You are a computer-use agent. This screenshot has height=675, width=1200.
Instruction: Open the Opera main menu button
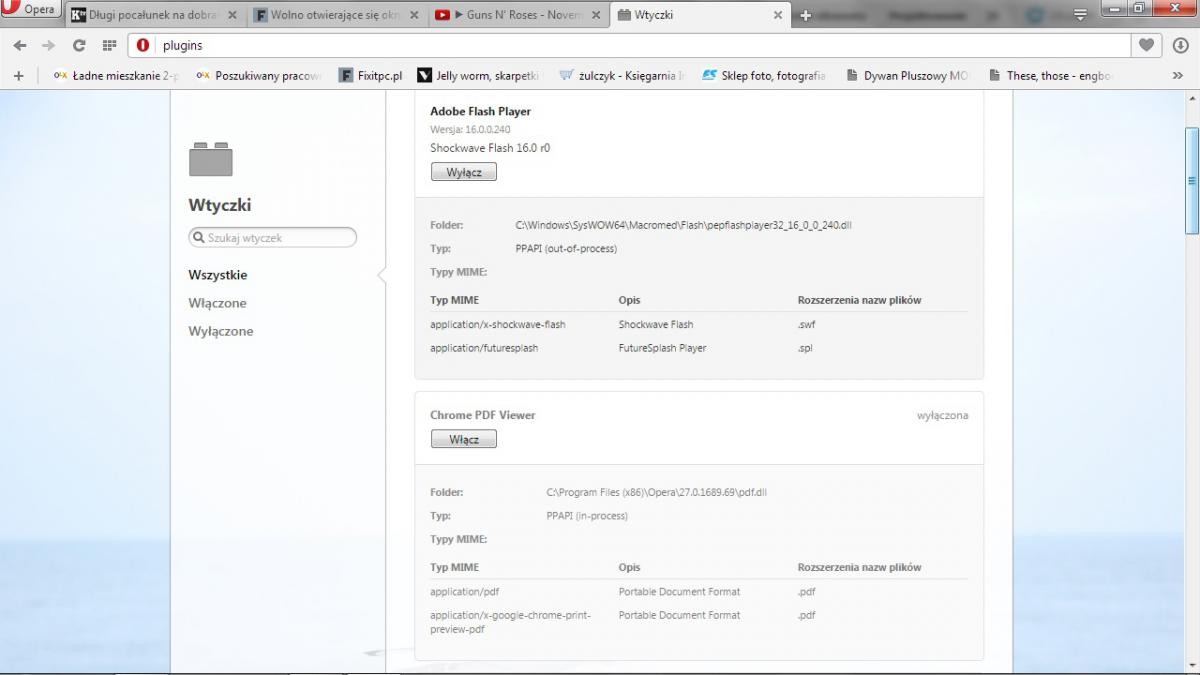click(x=30, y=11)
